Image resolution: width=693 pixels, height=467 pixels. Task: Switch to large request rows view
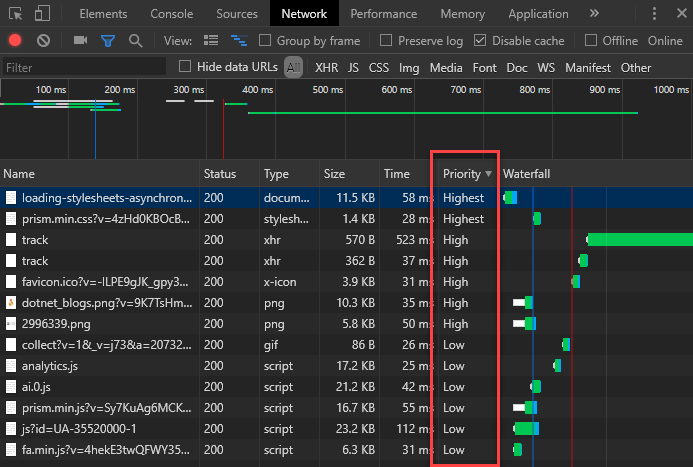[x=211, y=41]
